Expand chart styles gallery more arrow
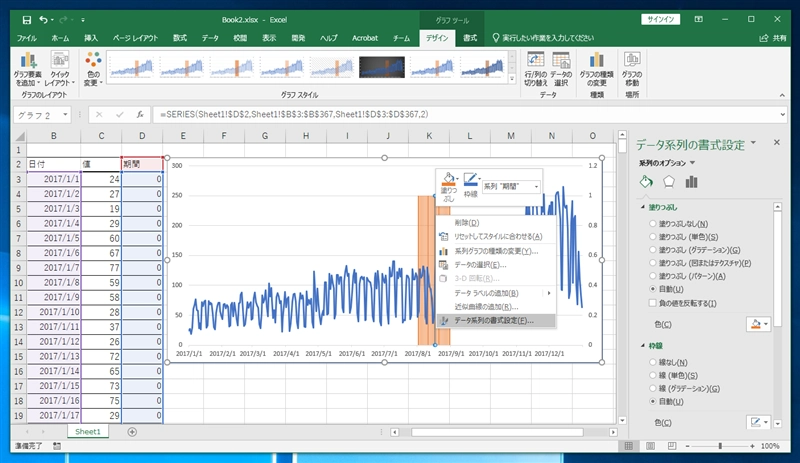 512,79
